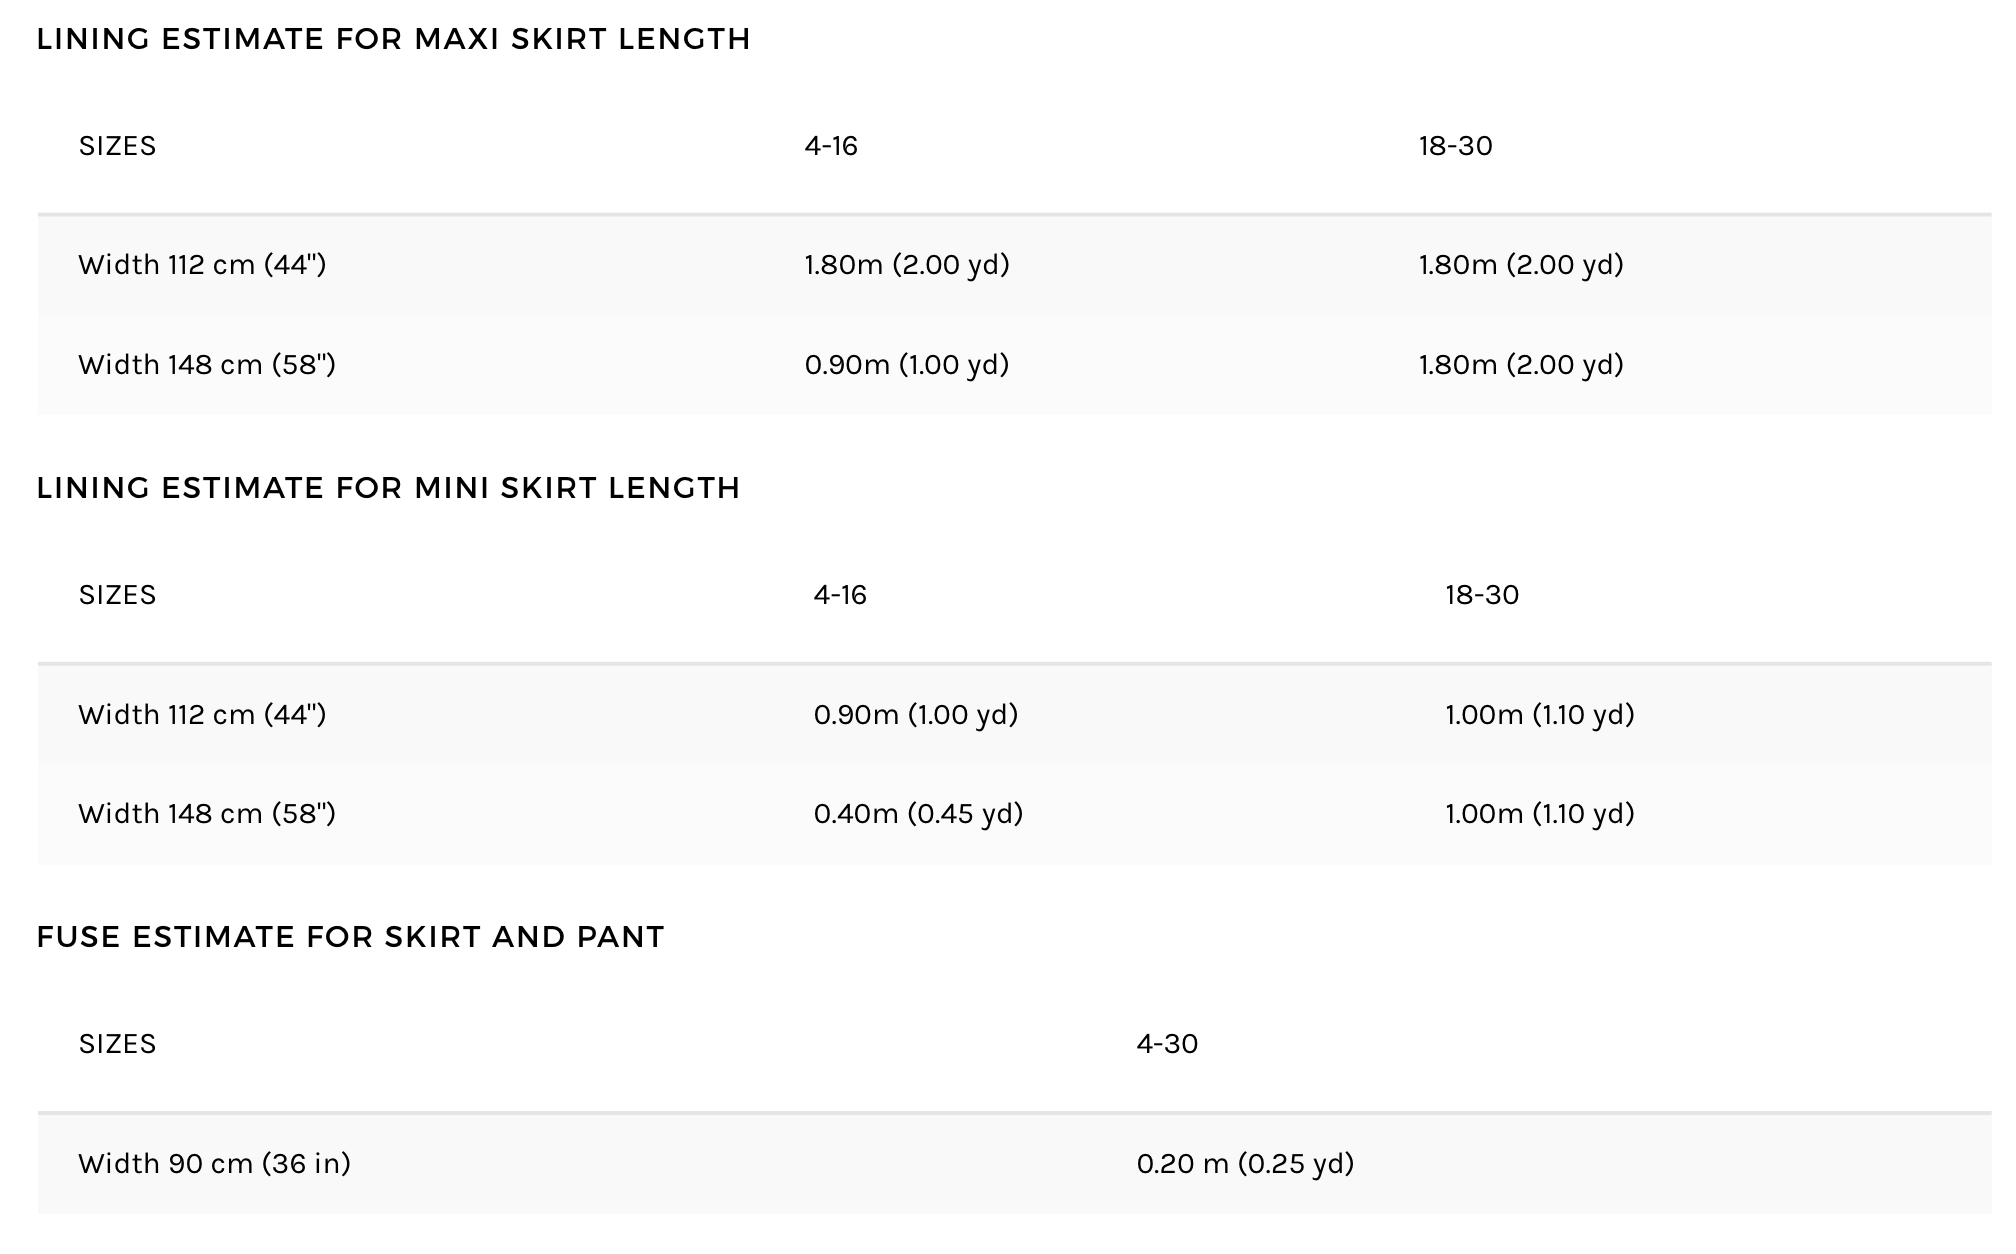Click the Lining Estimate for Maxi Skirt Length heading

[393, 39]
